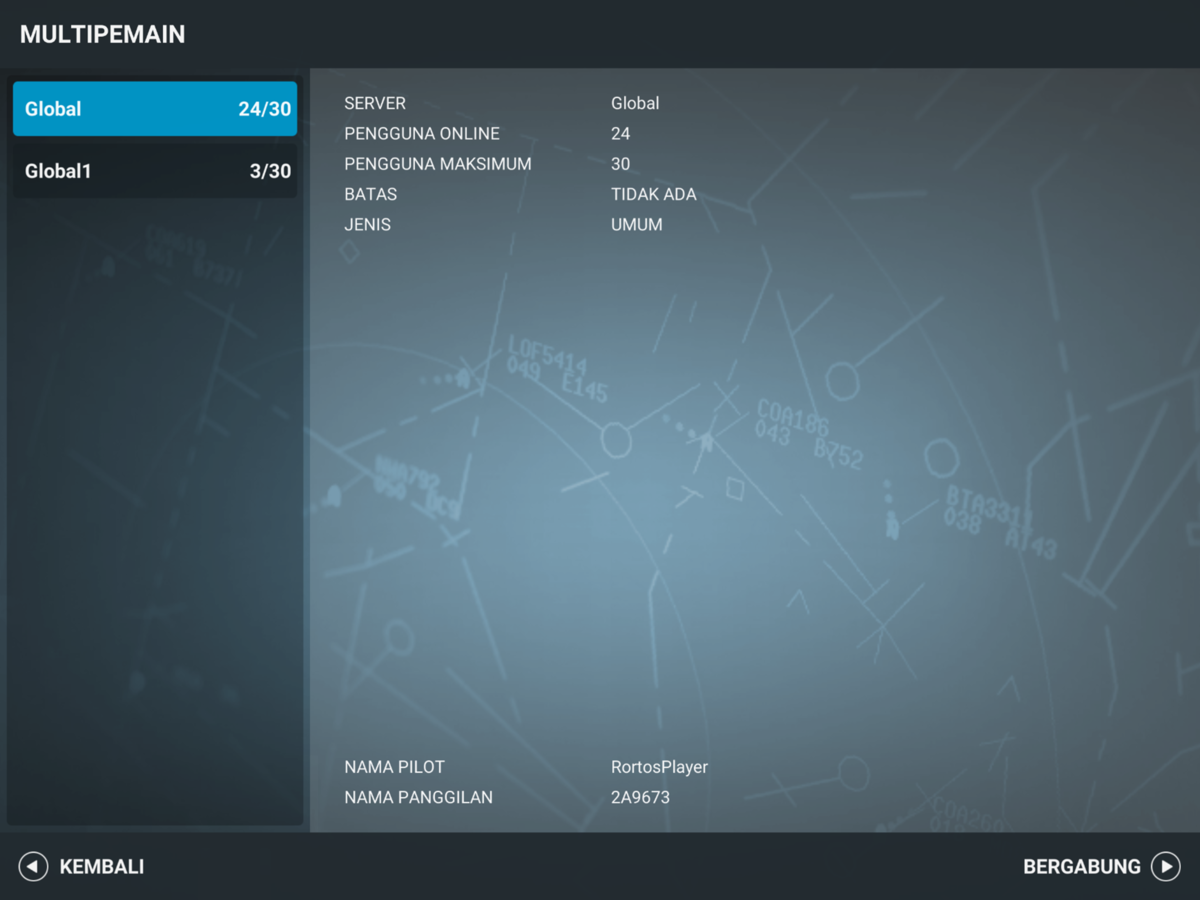Click the circular back arrow icon beside KEMBALI
The width and height of the screenshot is (1200, 900).
(x=33, y=866)
